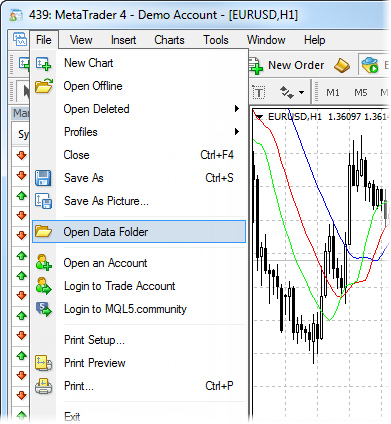This screenshot has height=424, width=391.
Task: Click the MetaEditor book icon in toolbar
Action: [342, 65]
